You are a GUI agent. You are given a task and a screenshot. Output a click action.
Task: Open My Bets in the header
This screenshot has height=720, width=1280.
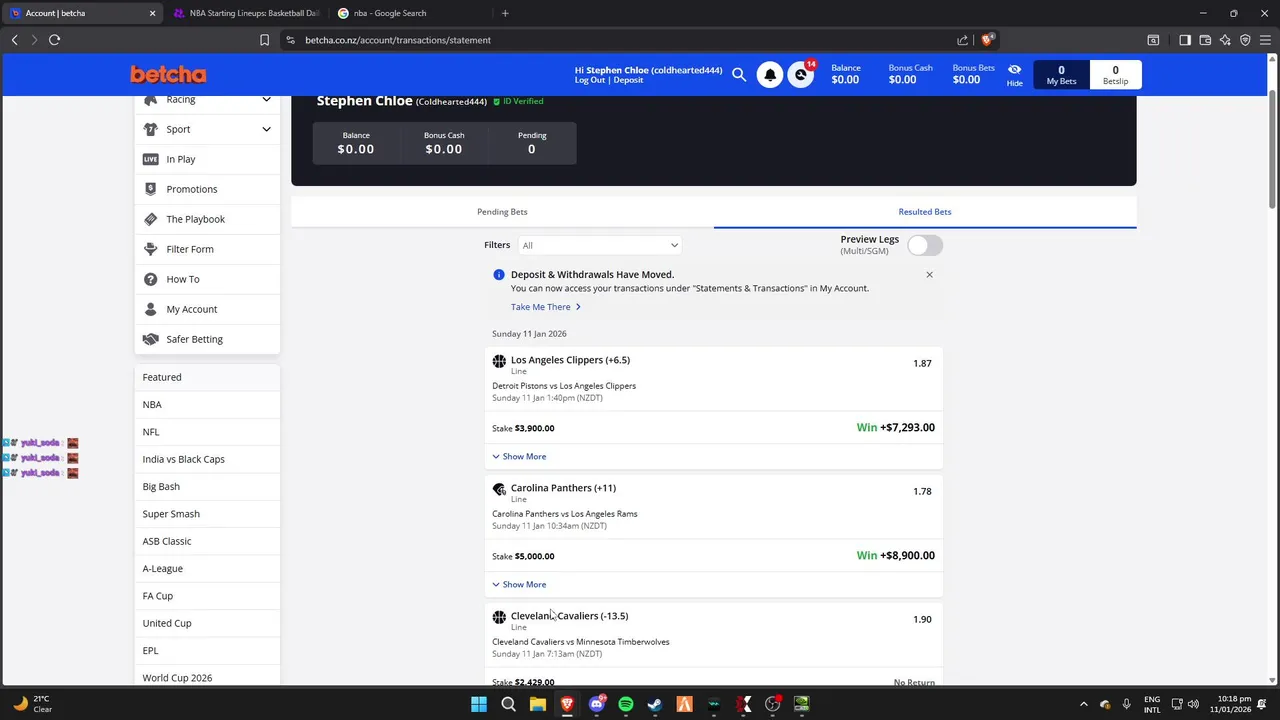[x=1061, y=75]
